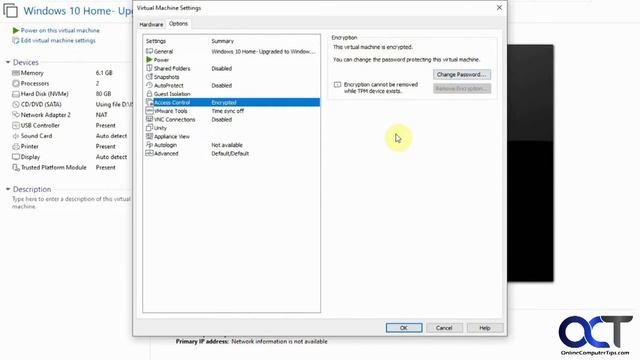Select the Options tab
The width and height of the screenshot is (640, 360).
(x=178, y=24)
